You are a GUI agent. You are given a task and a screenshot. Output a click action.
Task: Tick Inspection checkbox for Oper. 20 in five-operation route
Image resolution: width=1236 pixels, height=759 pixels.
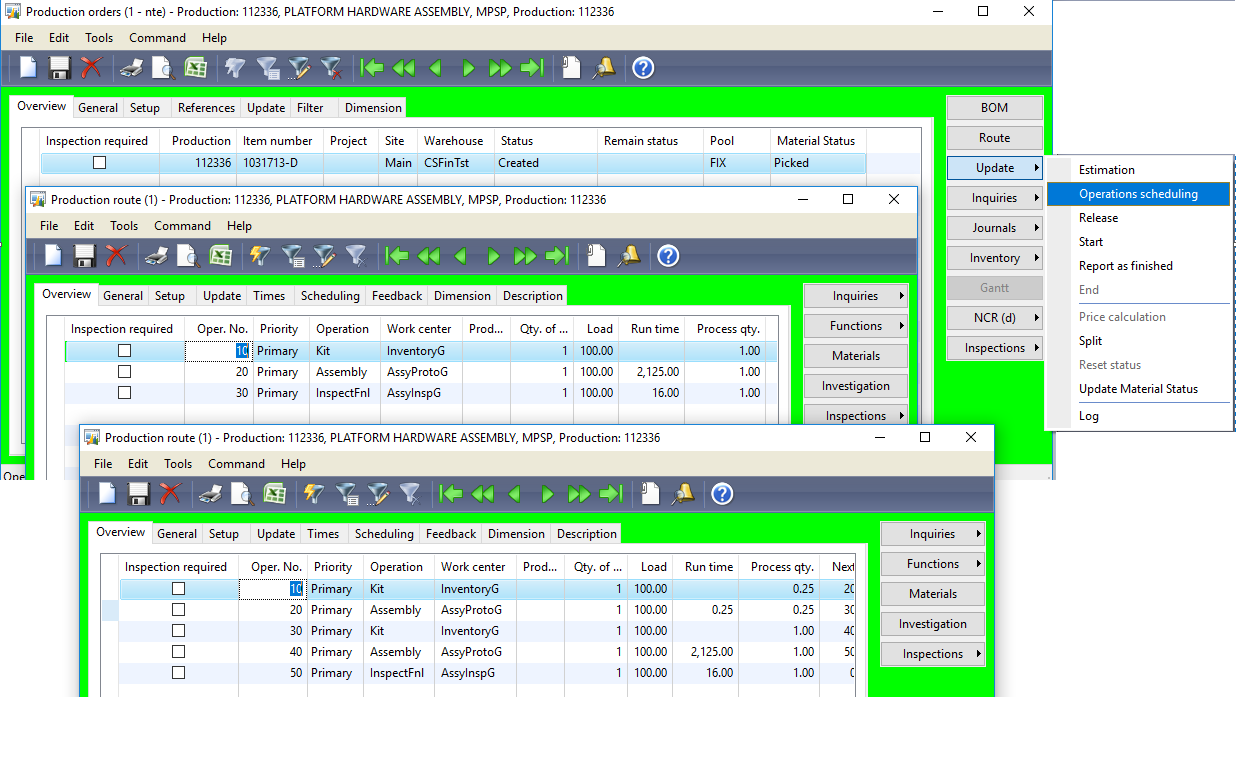coord(178,610)
